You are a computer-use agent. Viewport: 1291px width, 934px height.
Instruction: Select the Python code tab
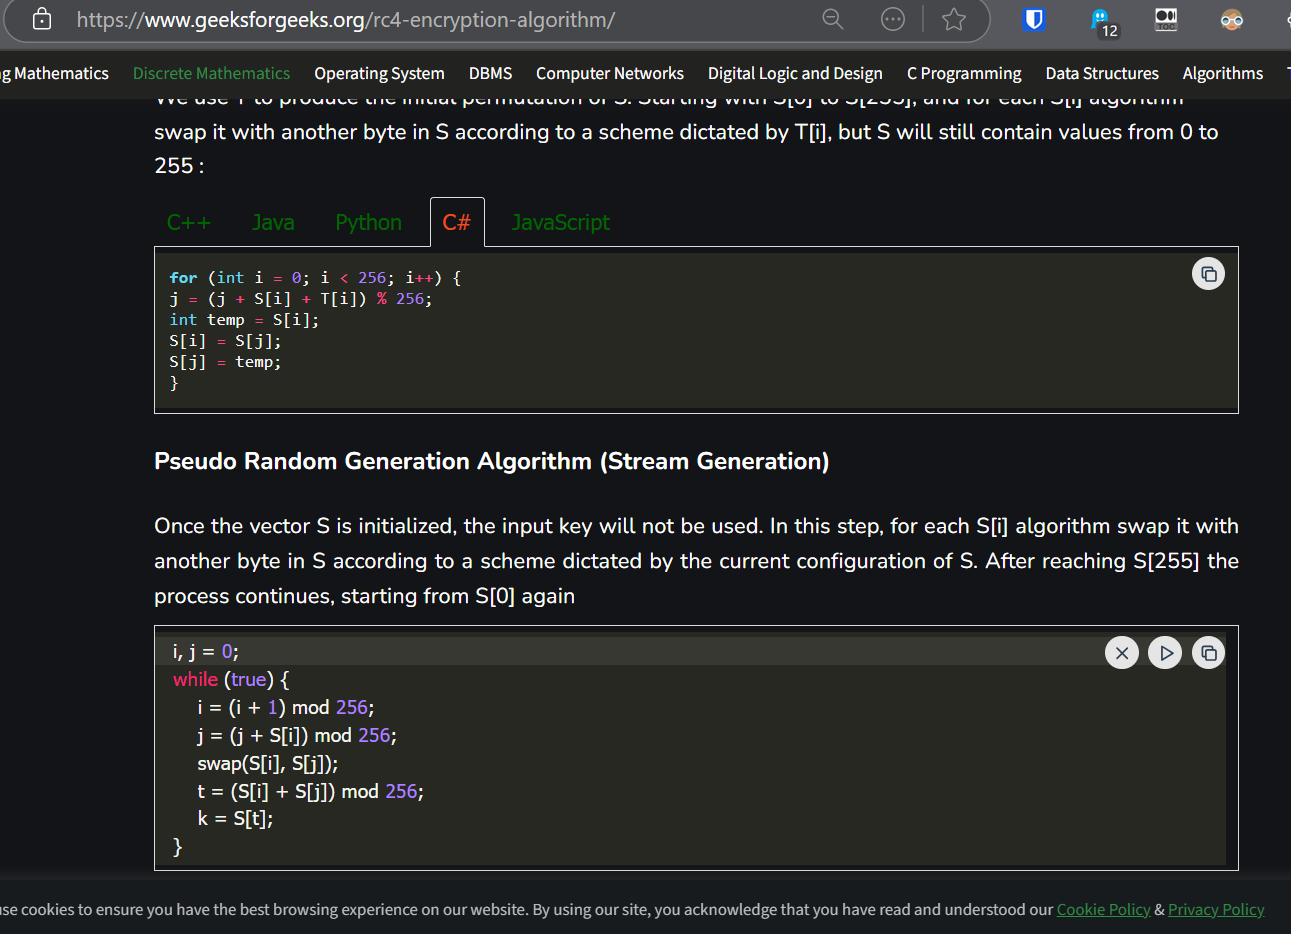pos(368,223)
